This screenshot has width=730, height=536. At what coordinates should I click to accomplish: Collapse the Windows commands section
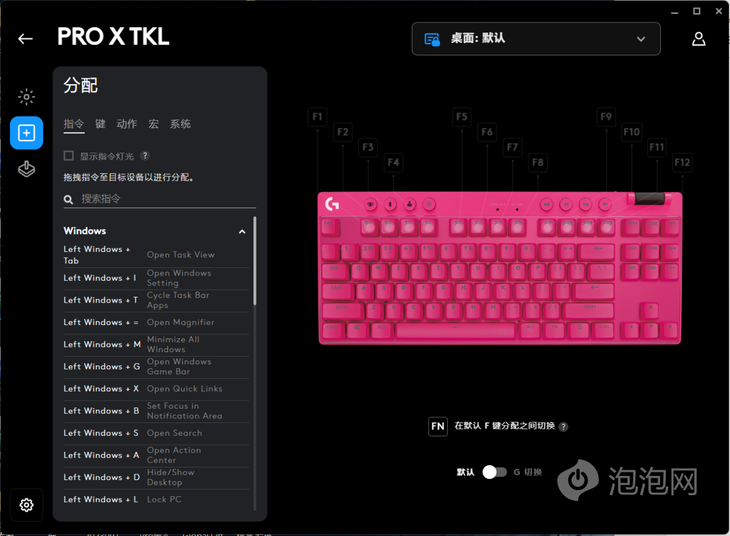(x=242, y=231)
